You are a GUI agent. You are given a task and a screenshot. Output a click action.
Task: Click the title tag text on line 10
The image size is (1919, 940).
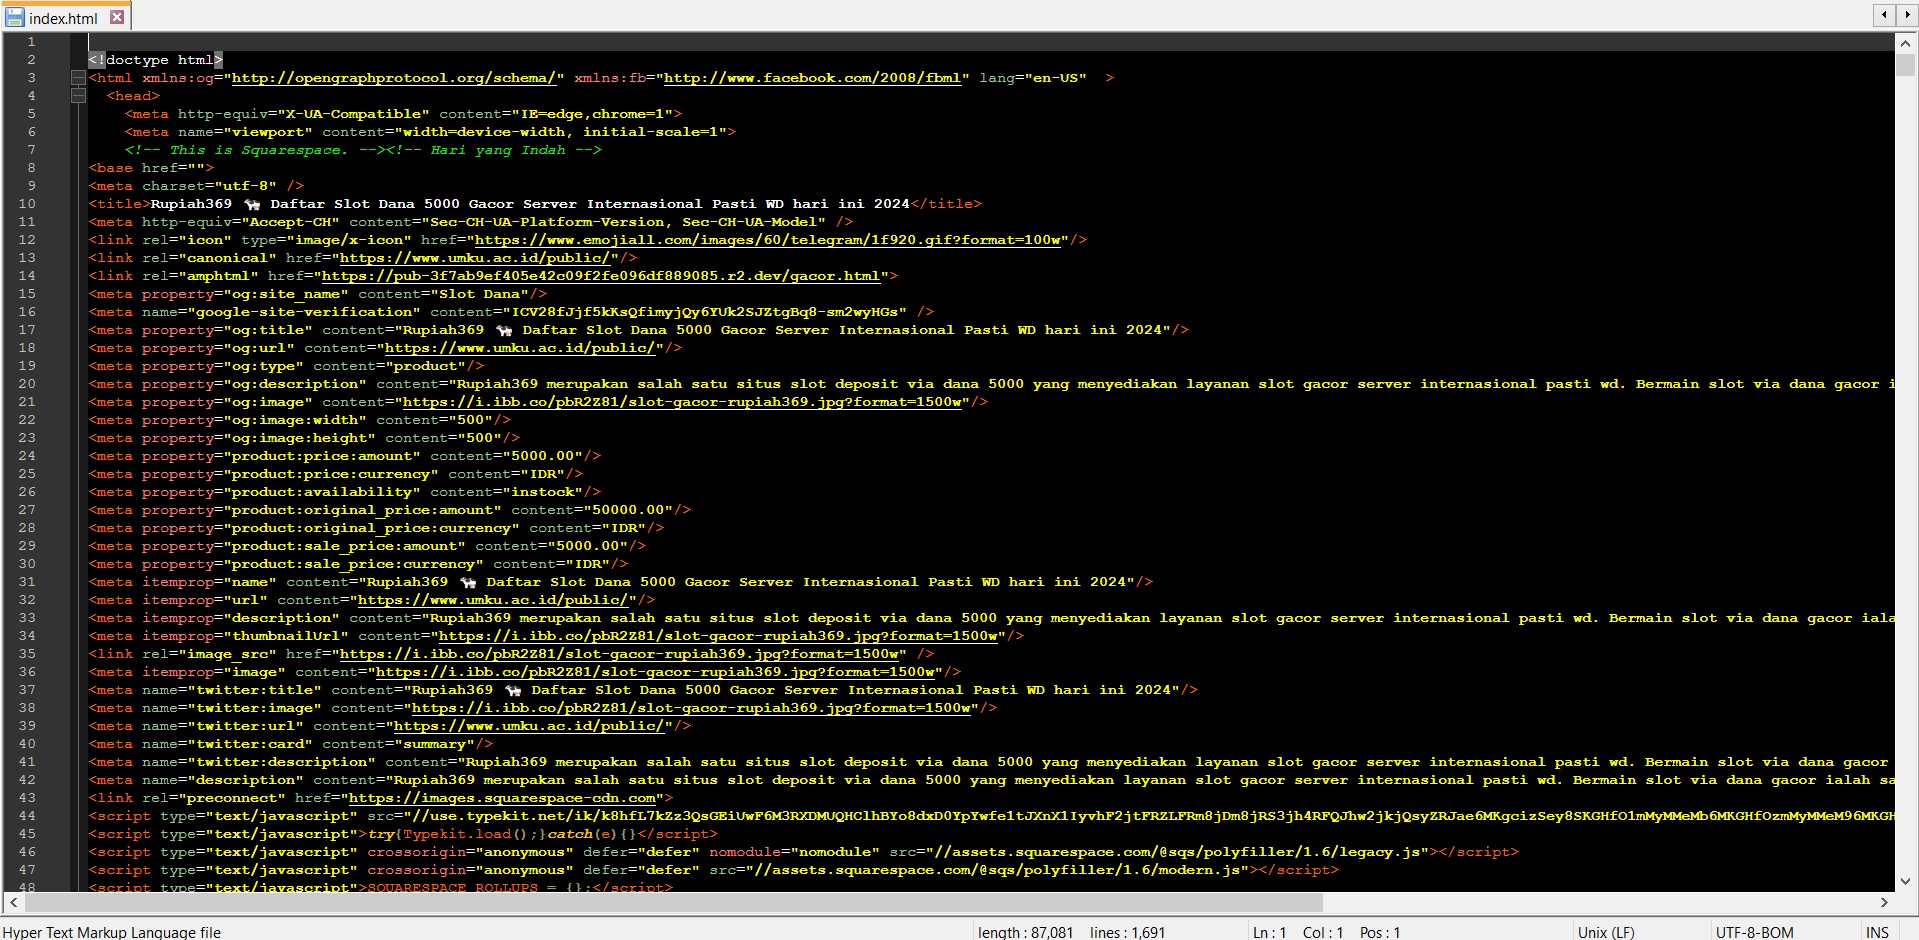point(530,204)
